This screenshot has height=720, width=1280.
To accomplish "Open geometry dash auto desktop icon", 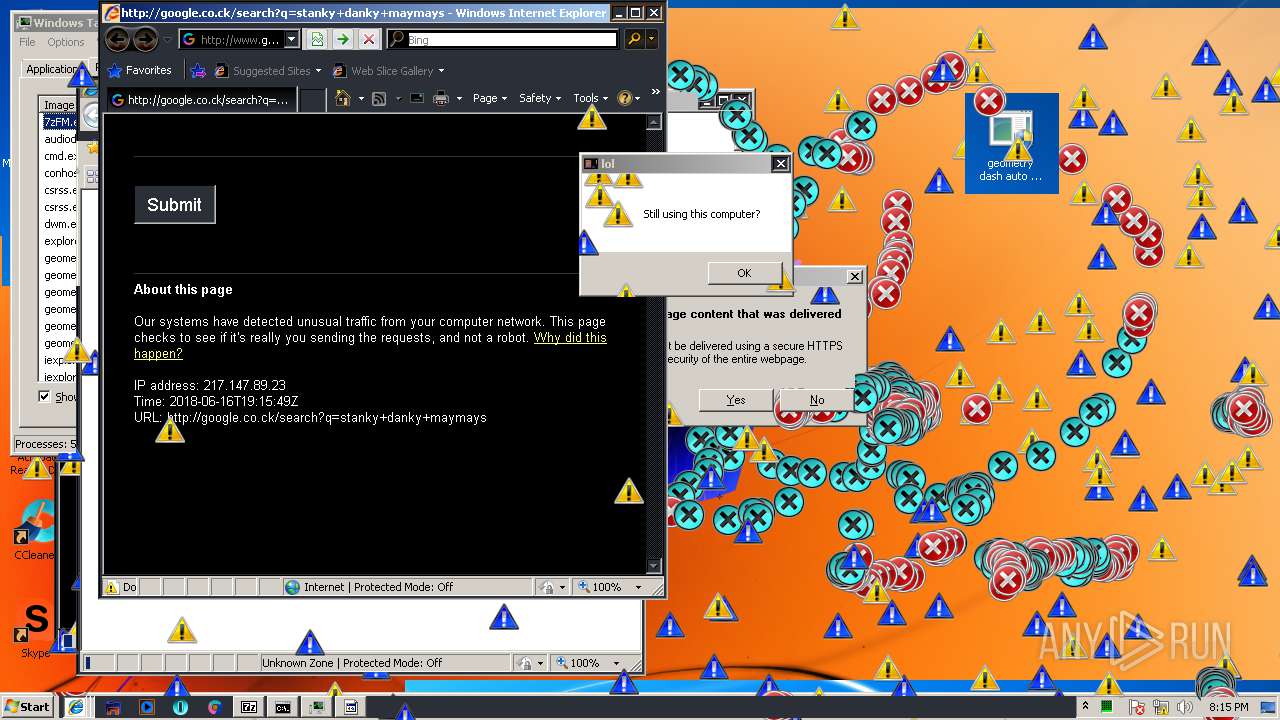I will tap(1011, 143).
